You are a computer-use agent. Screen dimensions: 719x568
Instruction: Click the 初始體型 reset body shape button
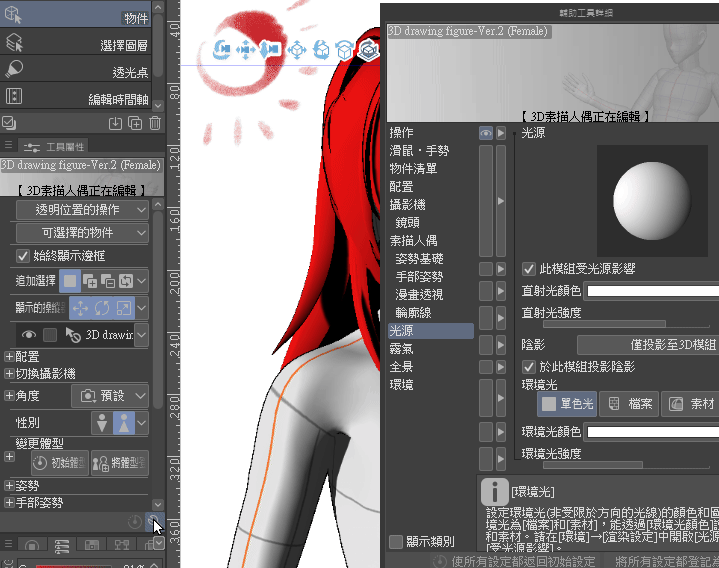60,463
